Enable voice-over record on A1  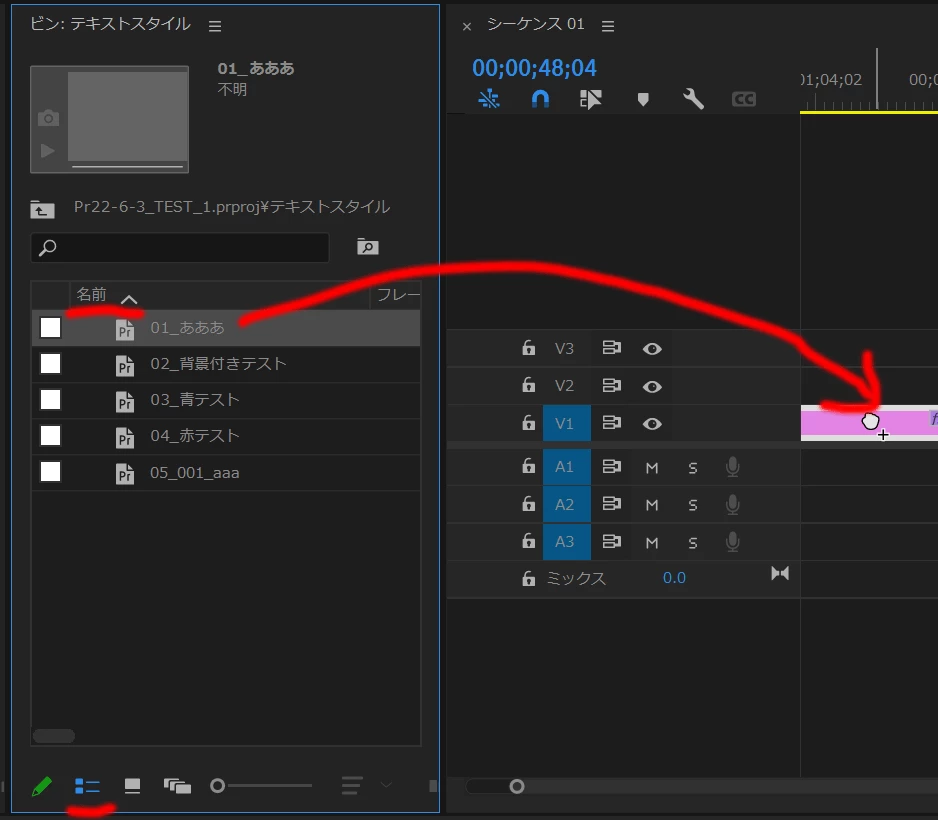[x=732, y=467]
